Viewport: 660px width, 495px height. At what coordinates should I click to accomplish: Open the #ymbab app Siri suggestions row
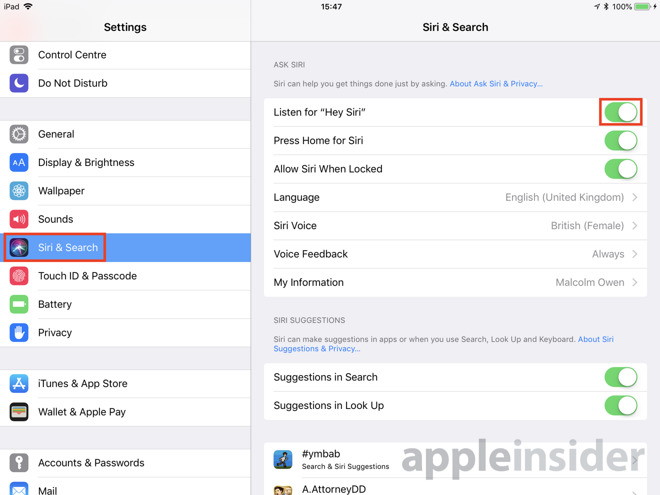coord(455,460)
